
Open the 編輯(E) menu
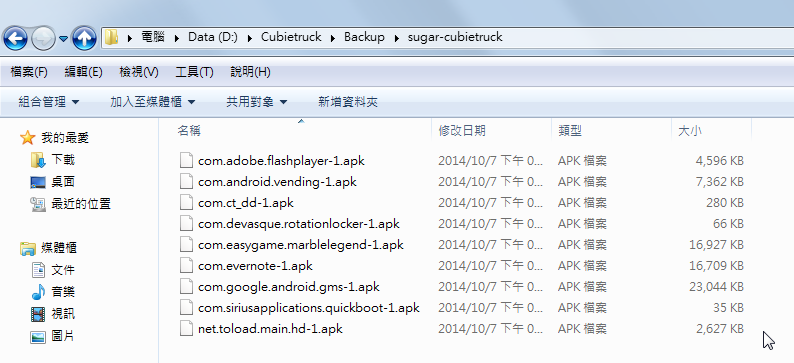point(84,72)
